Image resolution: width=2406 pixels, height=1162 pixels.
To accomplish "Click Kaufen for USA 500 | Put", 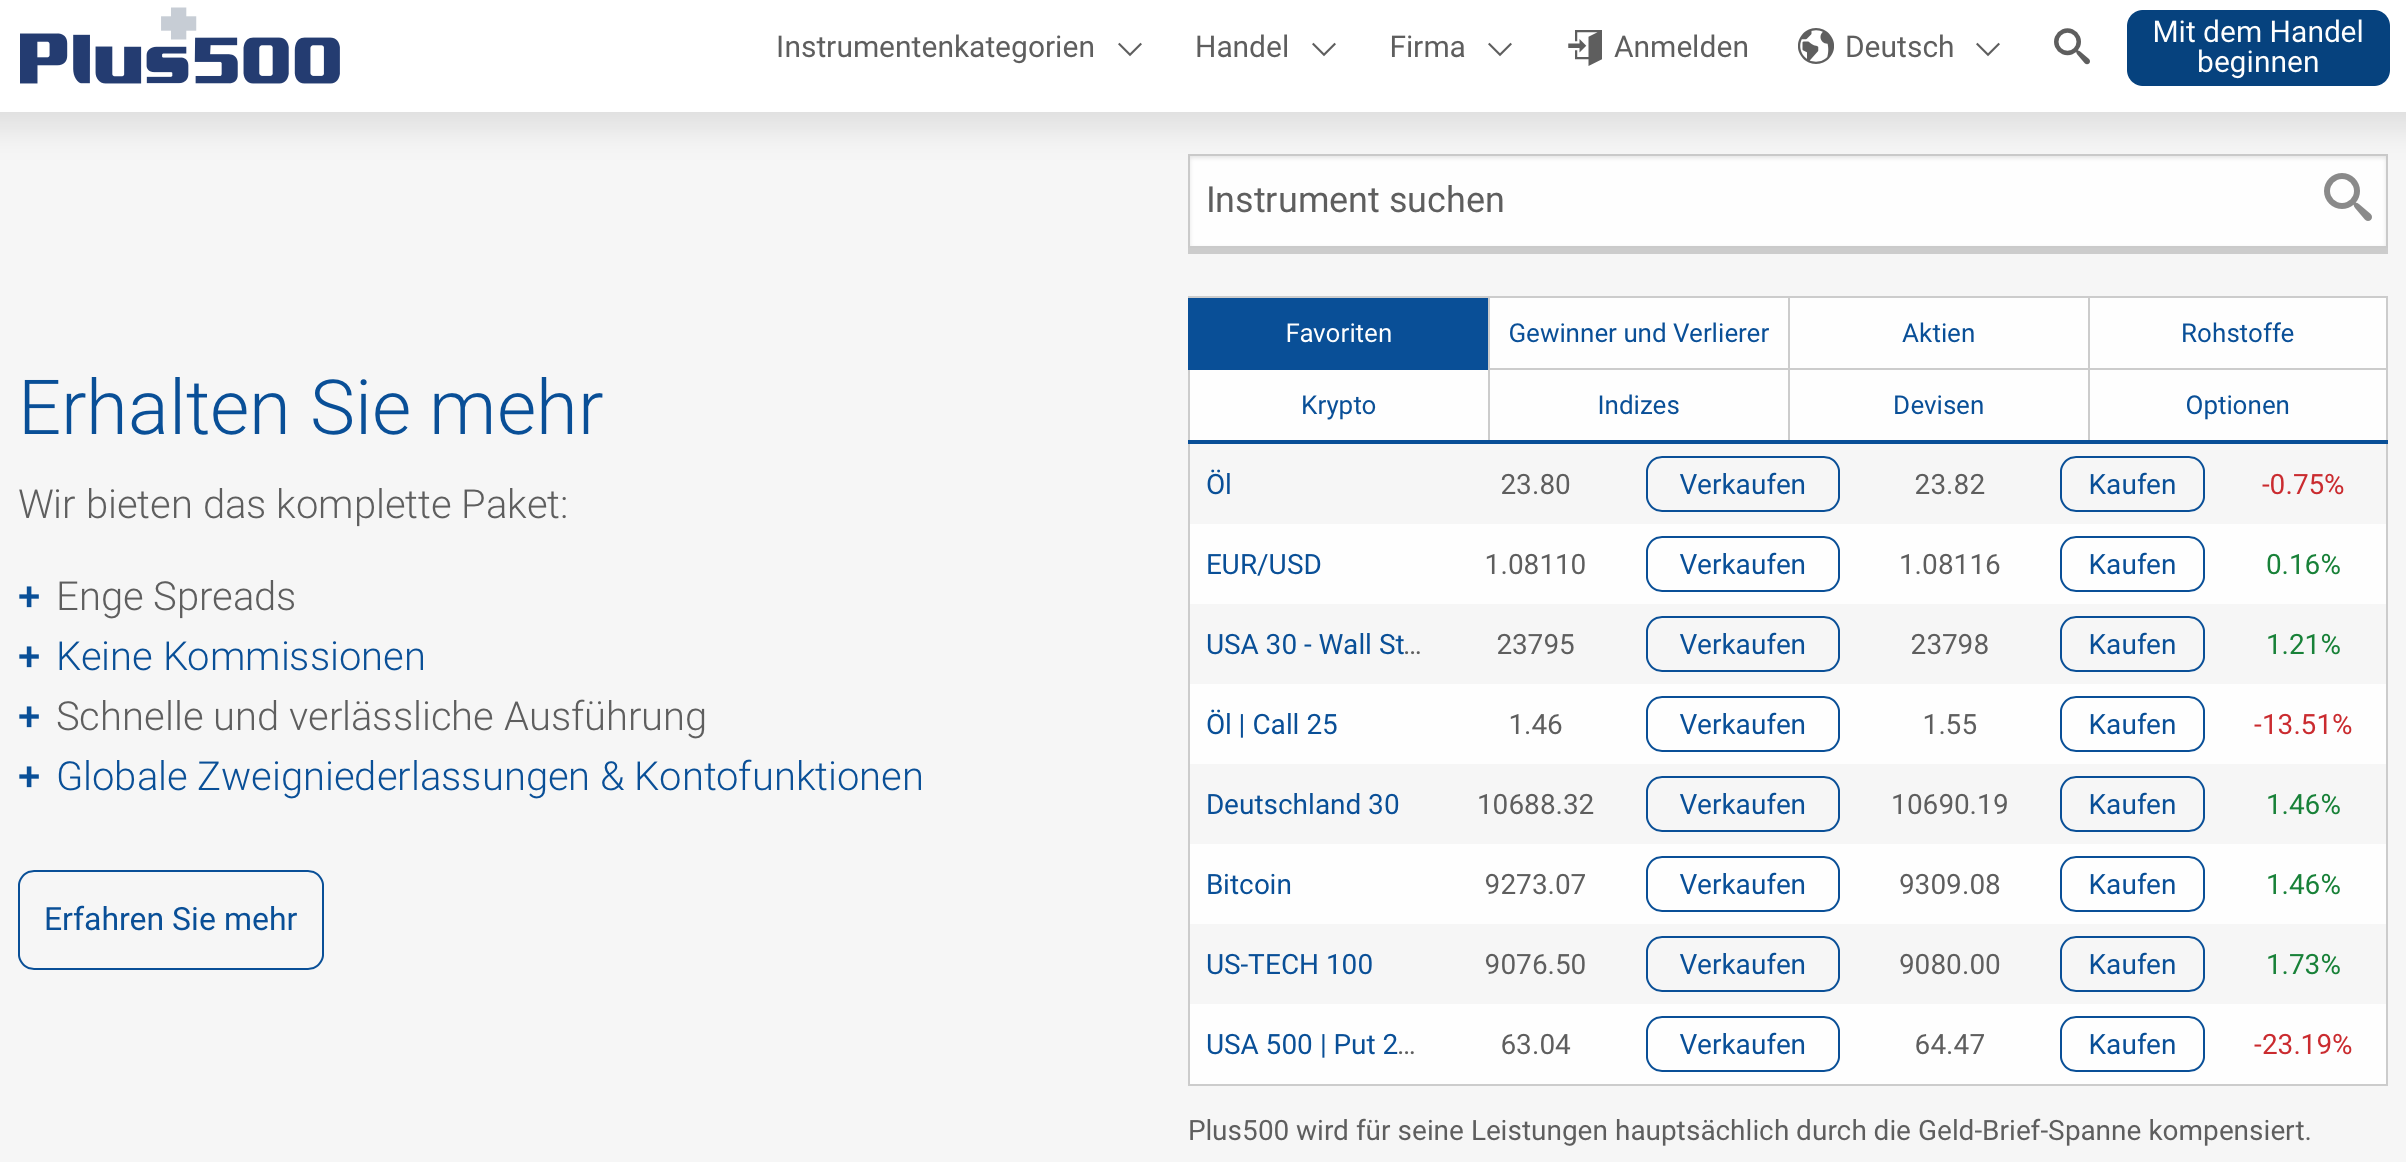I will point(2132,1044).
